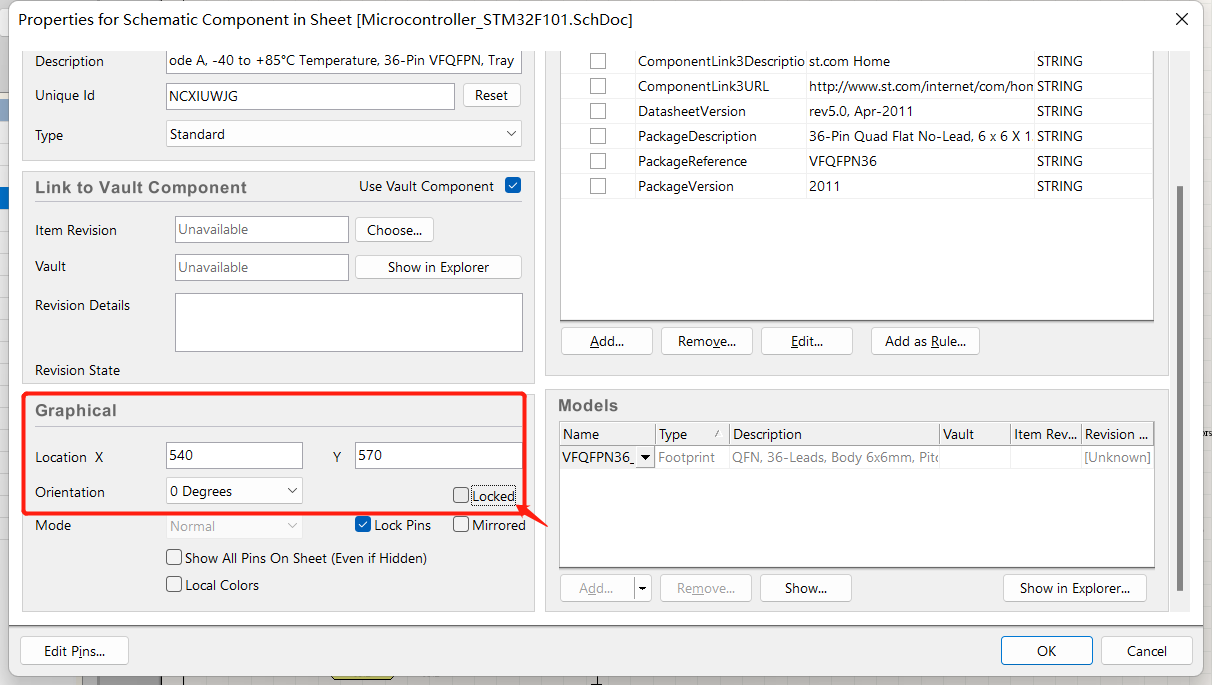Check Show All Pins On Sheet

pos(175,558)
